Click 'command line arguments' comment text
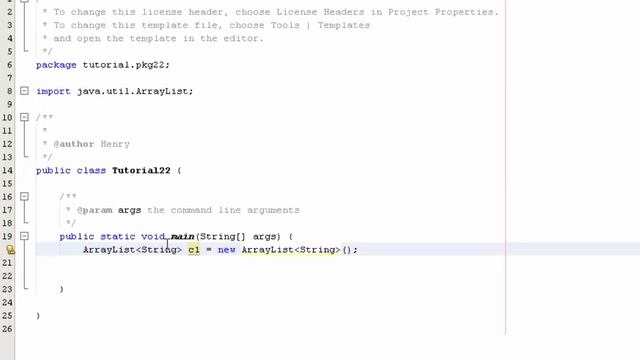Viewport: 640px width, 360px height. (x=235, y=210)
